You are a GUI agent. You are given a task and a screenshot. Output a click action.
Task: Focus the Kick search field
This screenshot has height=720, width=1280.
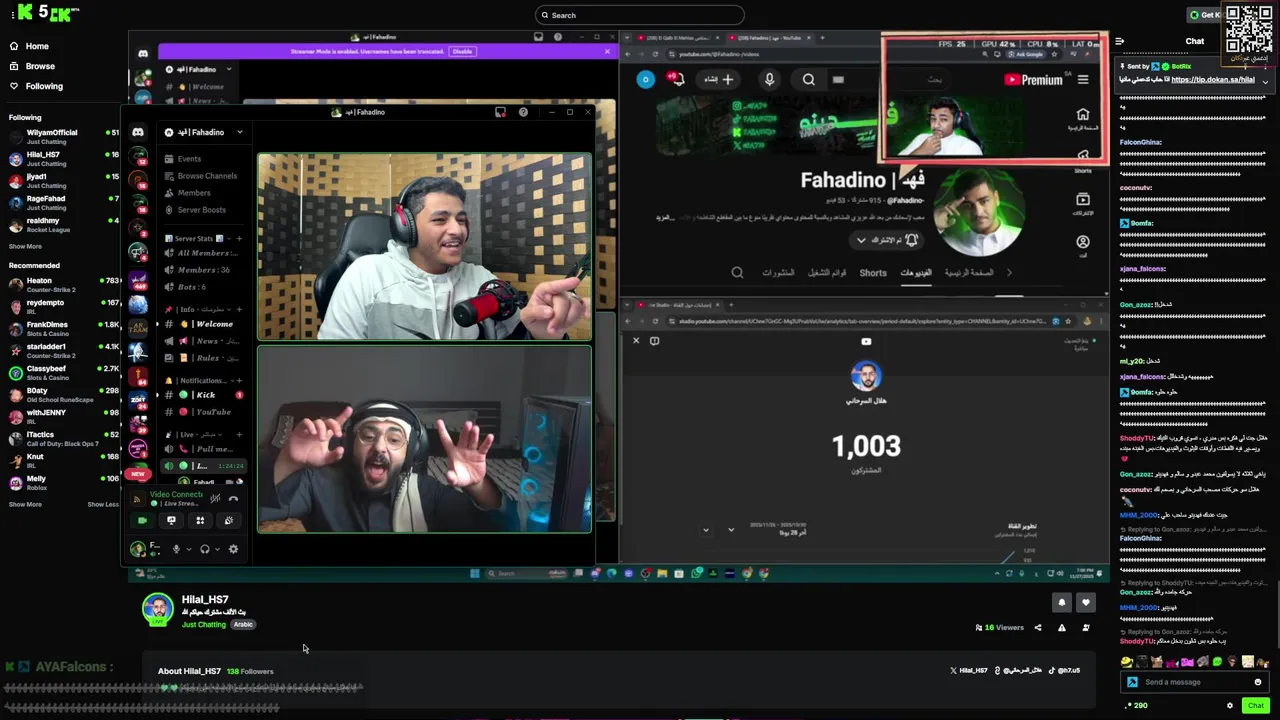pos(640,15)
